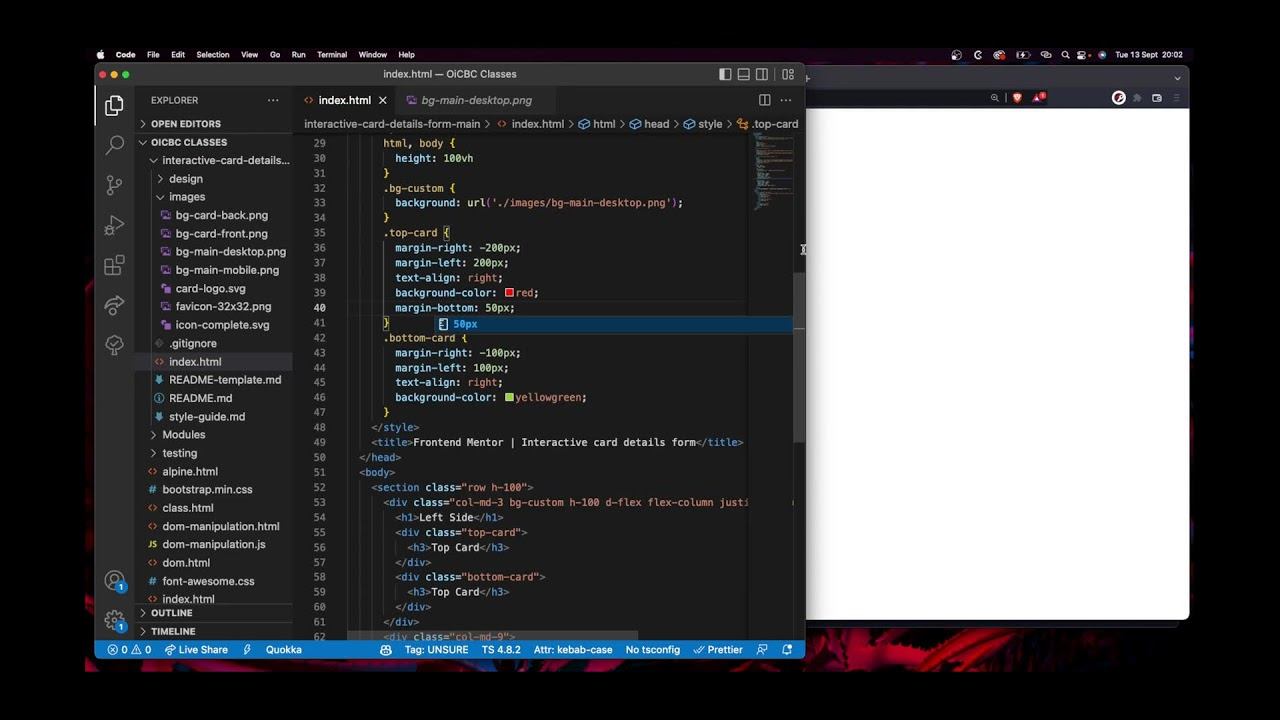Click the code minimap preview
The width and height of the screenshot is (1280, 720).
(x=774, y=170)
